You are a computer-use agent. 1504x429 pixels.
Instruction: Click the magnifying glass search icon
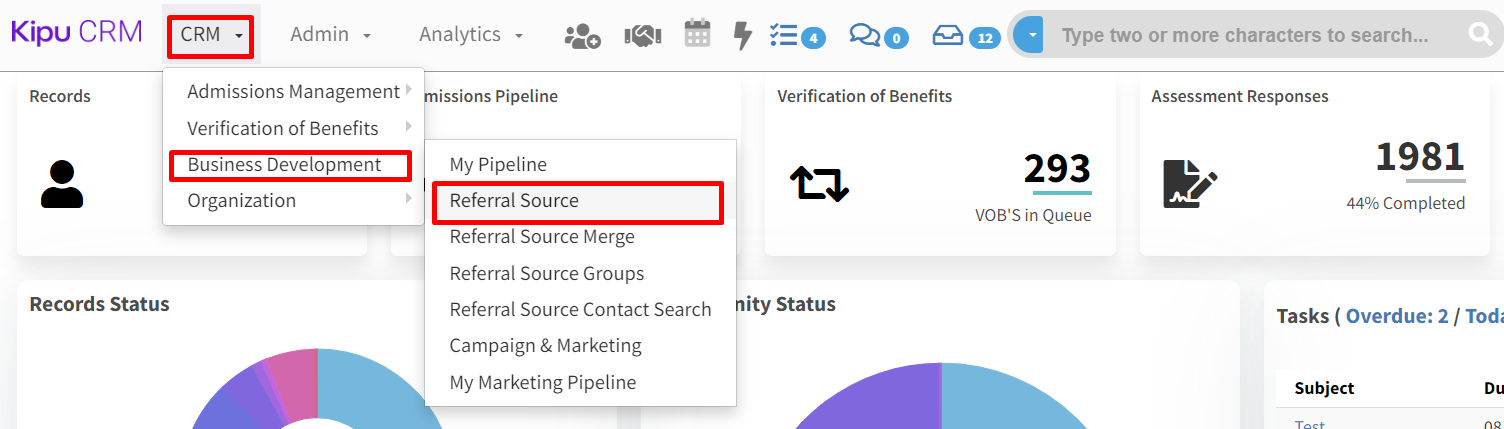[1480, 36]
